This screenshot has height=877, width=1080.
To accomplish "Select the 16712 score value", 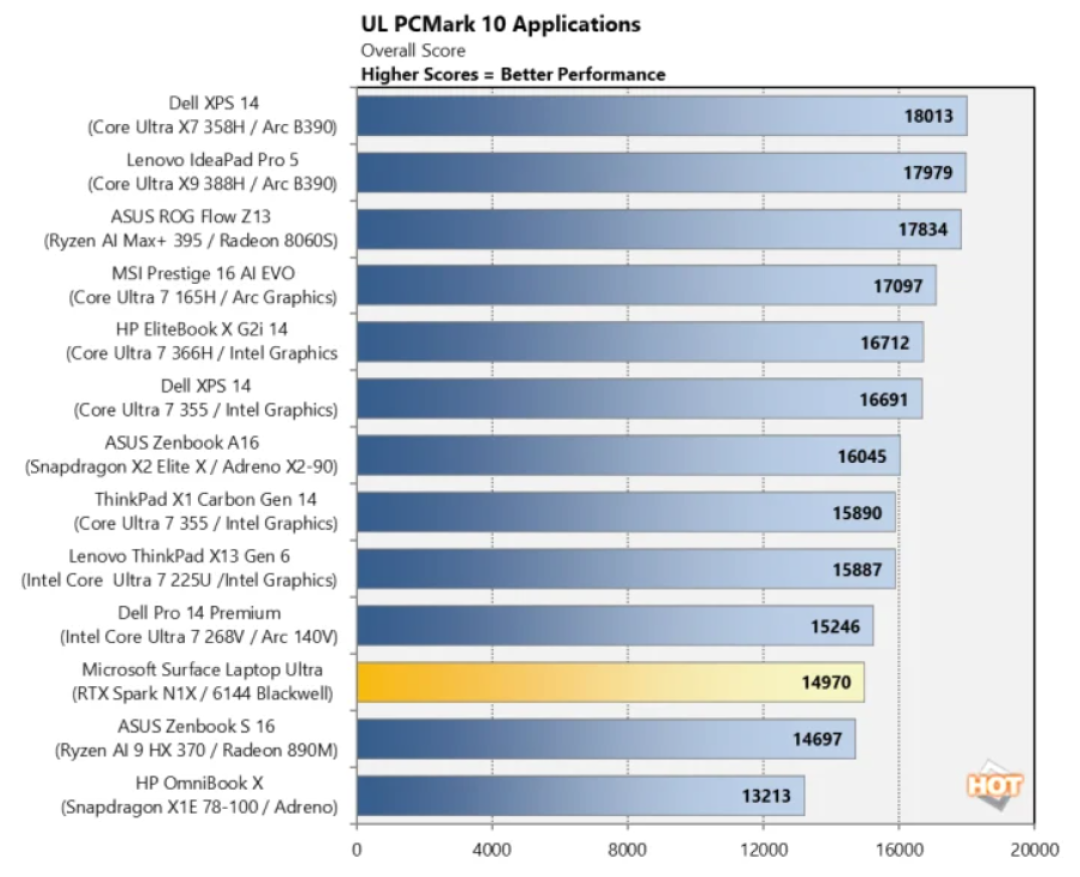I will pyautogui.click(x=885, y=342).
